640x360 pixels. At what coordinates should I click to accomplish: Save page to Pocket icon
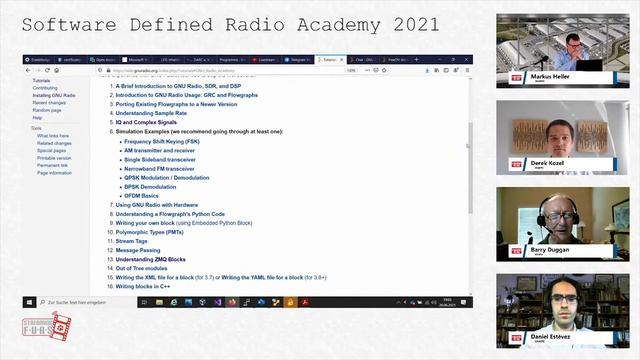[376, 70]
